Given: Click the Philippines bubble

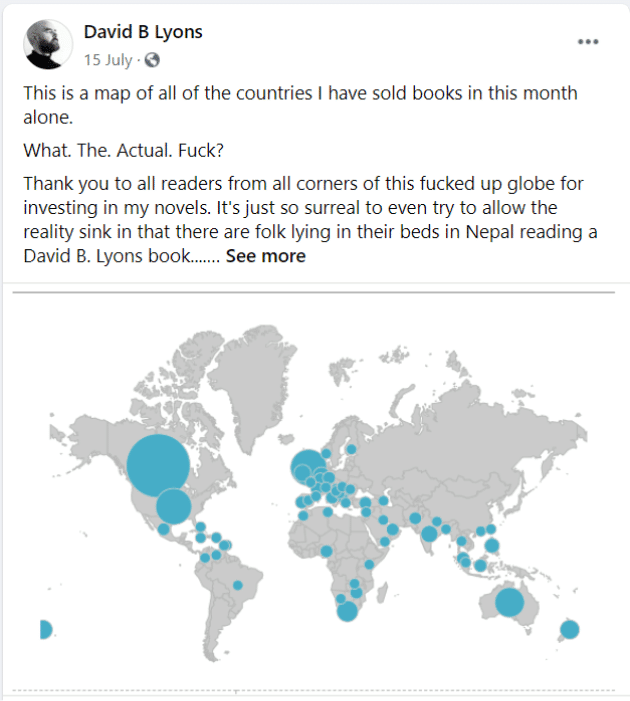Looking at the screenshot, I should [x=491, y=546].
